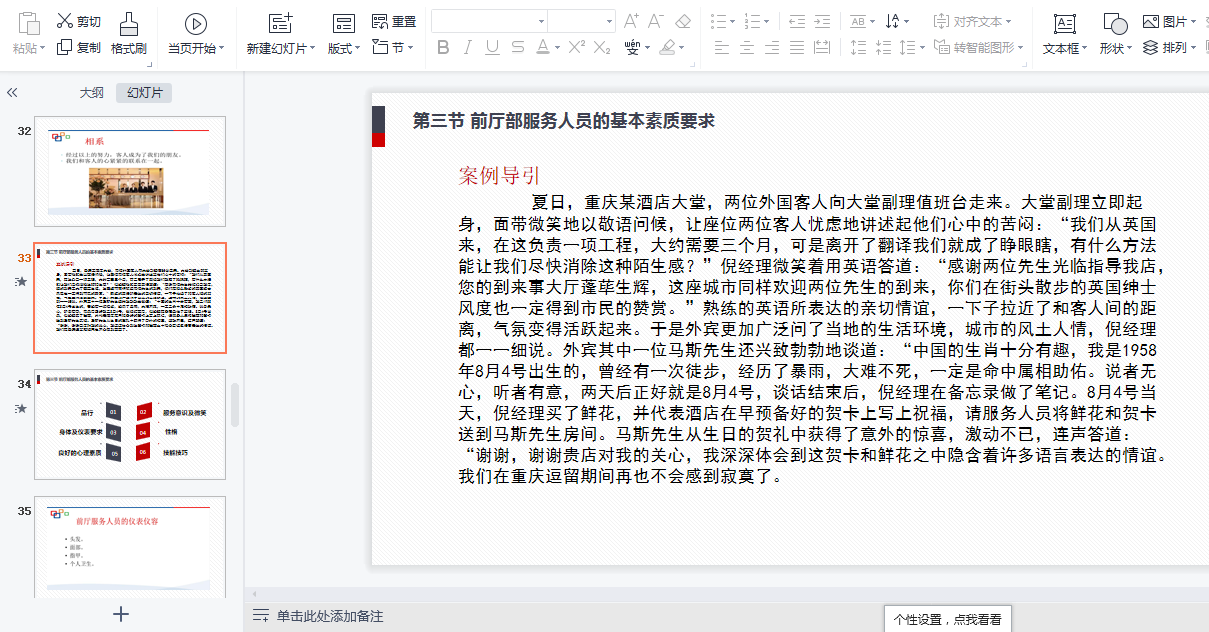The image size is (1209, 632).
Task: Open the Shapes (形状) tool
Action: pos(1114,24)
